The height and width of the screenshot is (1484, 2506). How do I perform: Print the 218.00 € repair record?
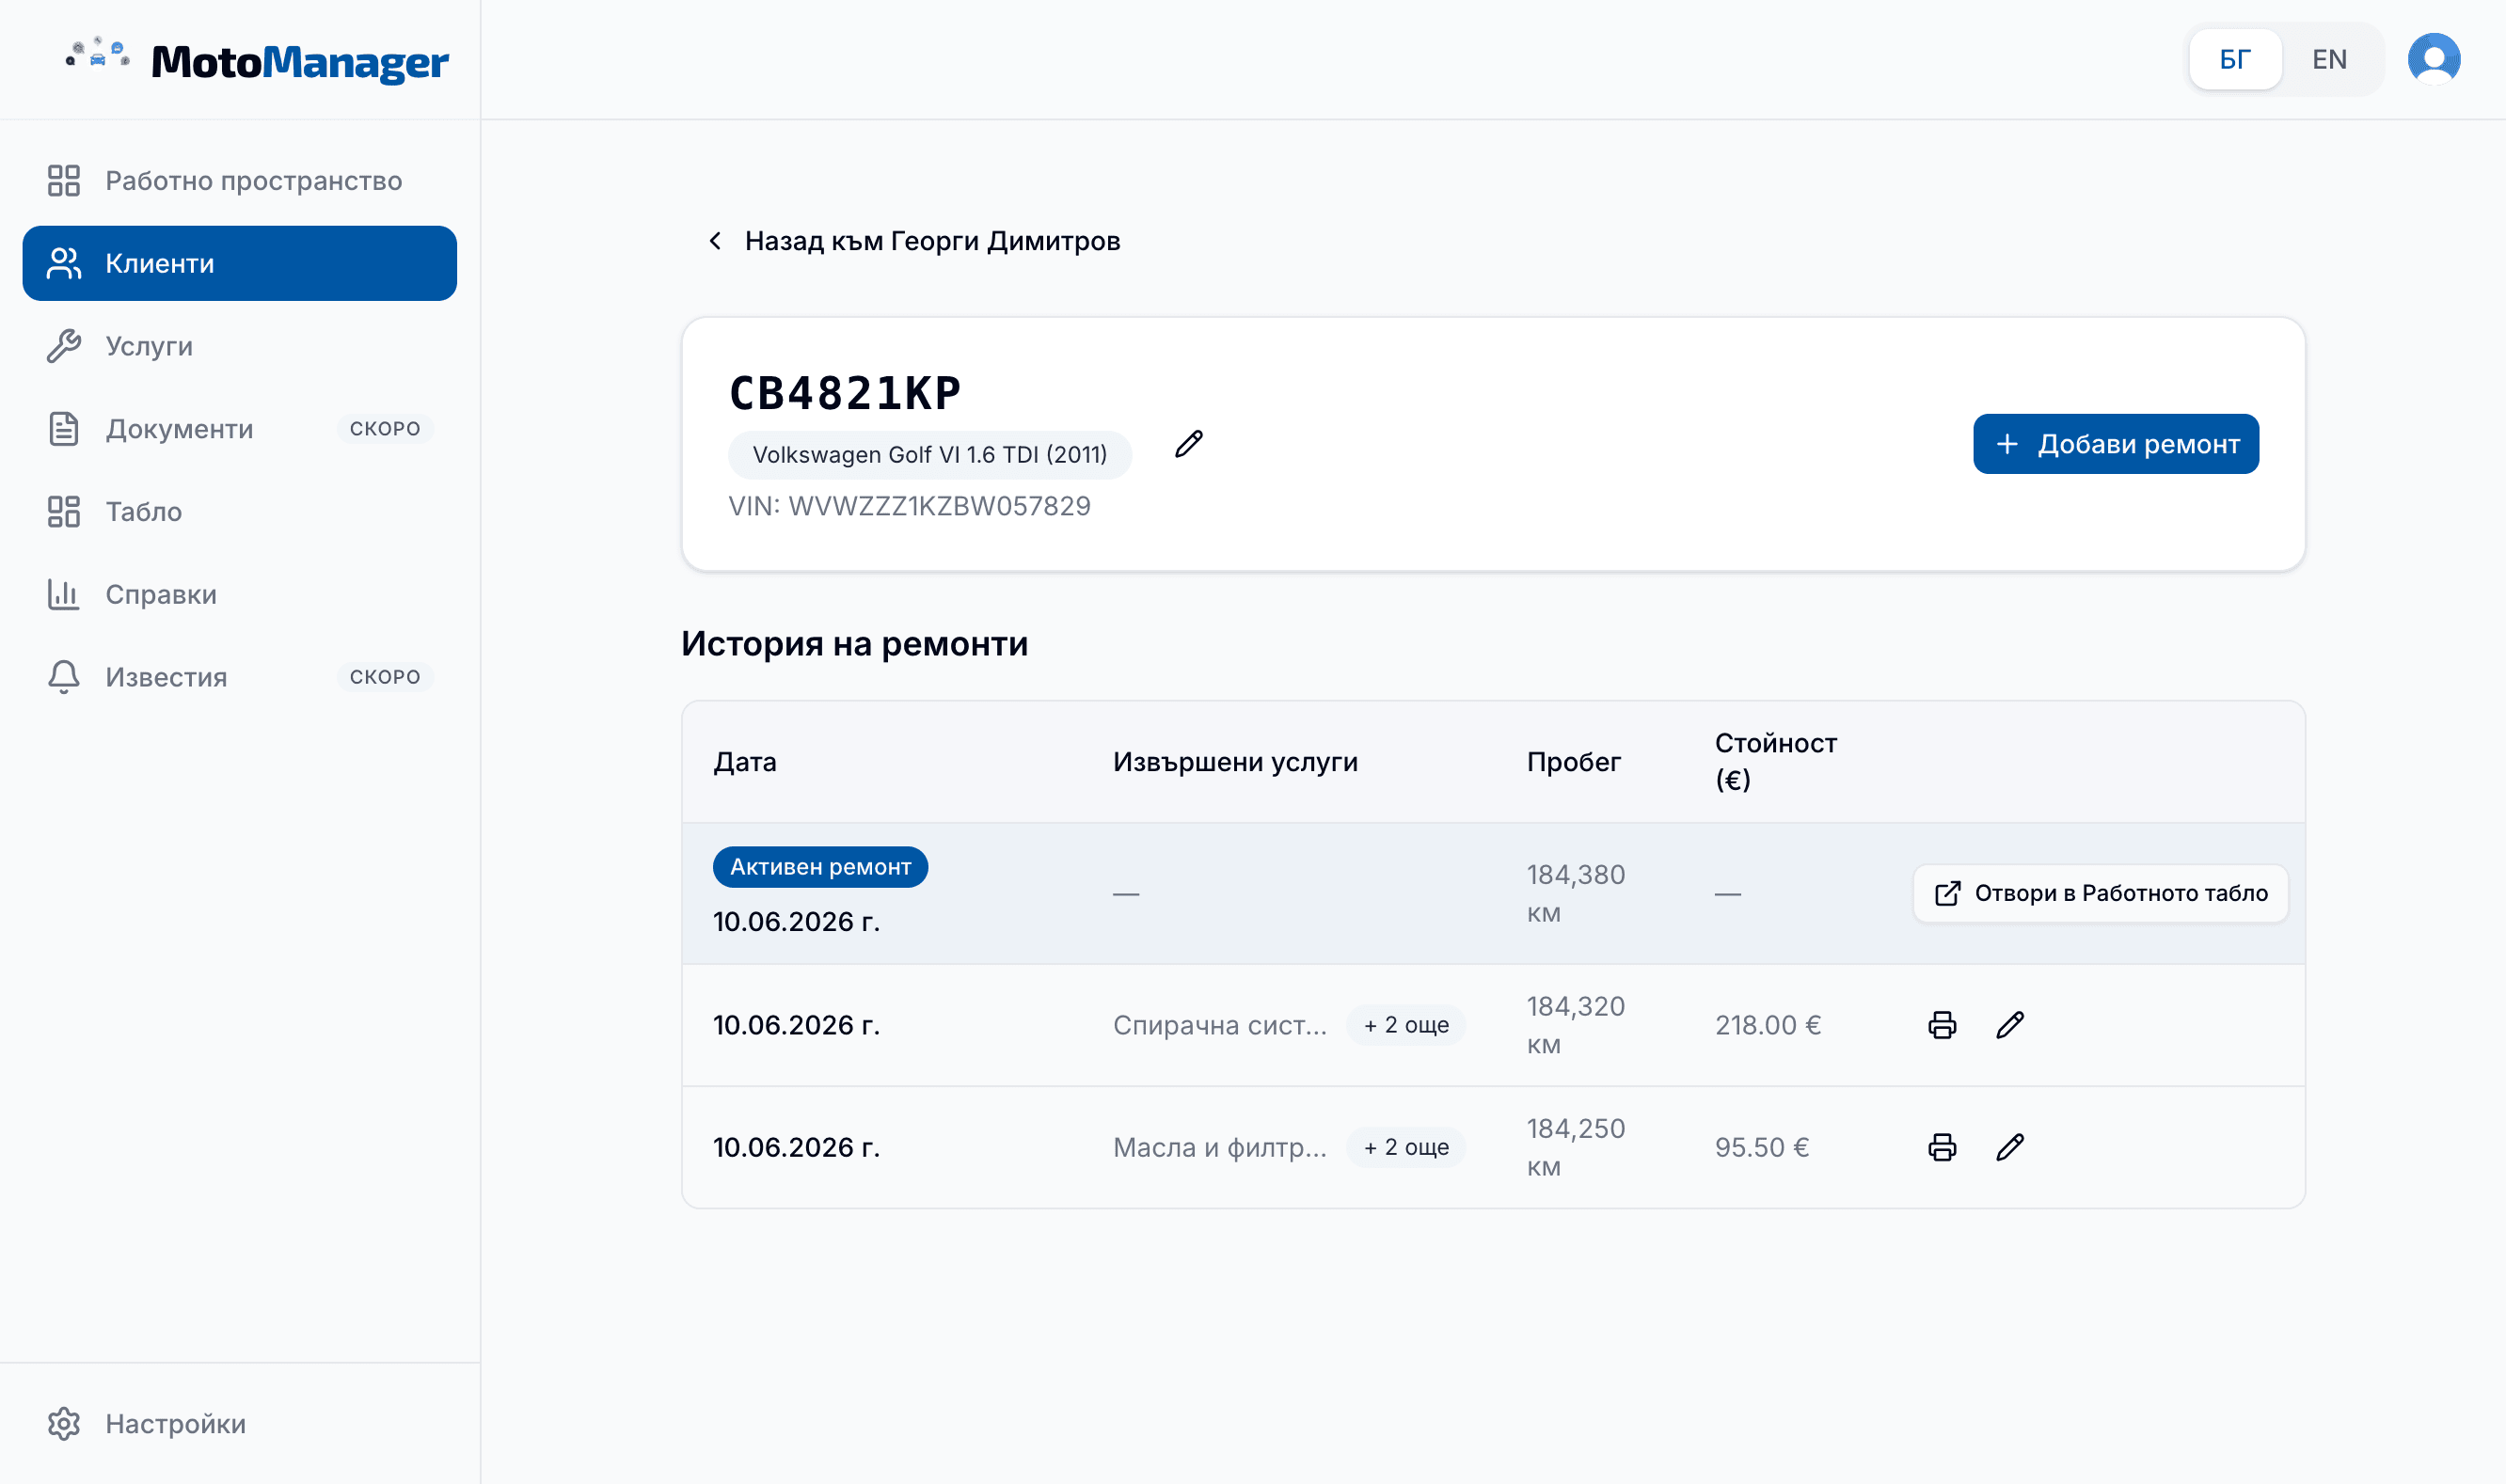click(1942, 1025)
